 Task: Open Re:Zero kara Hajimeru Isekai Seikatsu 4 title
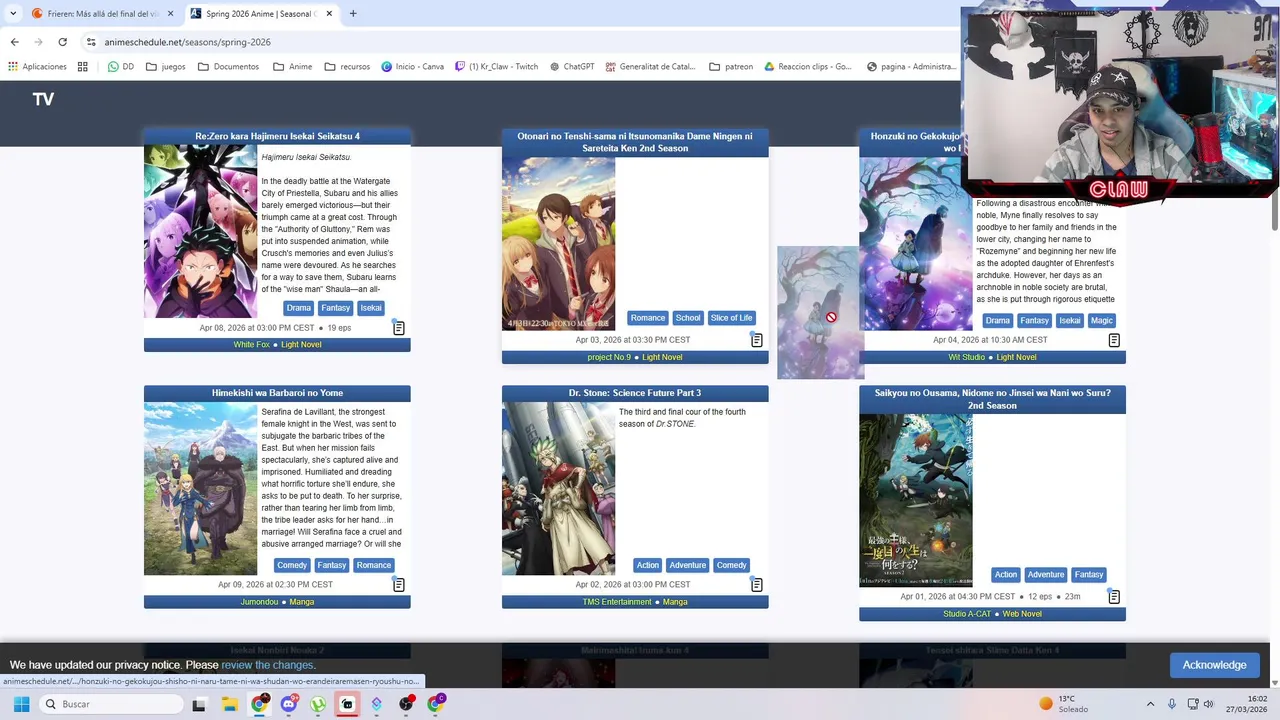(x=277, y=136)
